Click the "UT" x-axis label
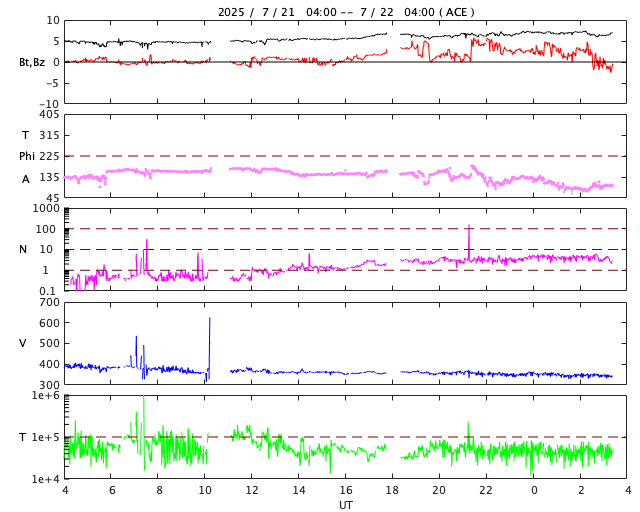 pyautogui.click(x=346, y=505)
